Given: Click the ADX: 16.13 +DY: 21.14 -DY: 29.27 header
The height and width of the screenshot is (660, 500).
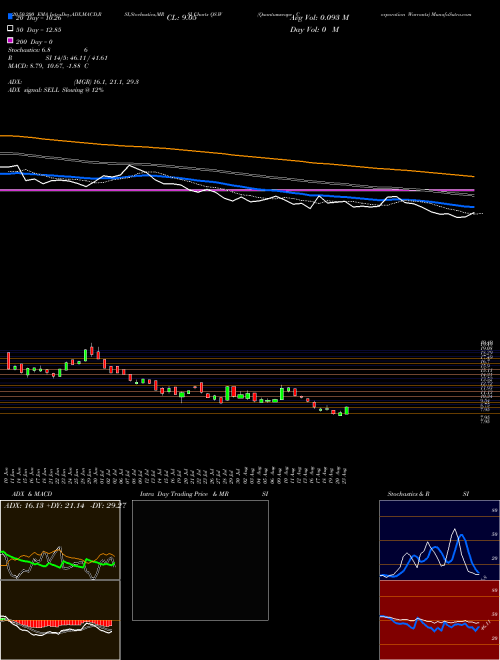Looking at the screenshot, I should tap(65, 506).
